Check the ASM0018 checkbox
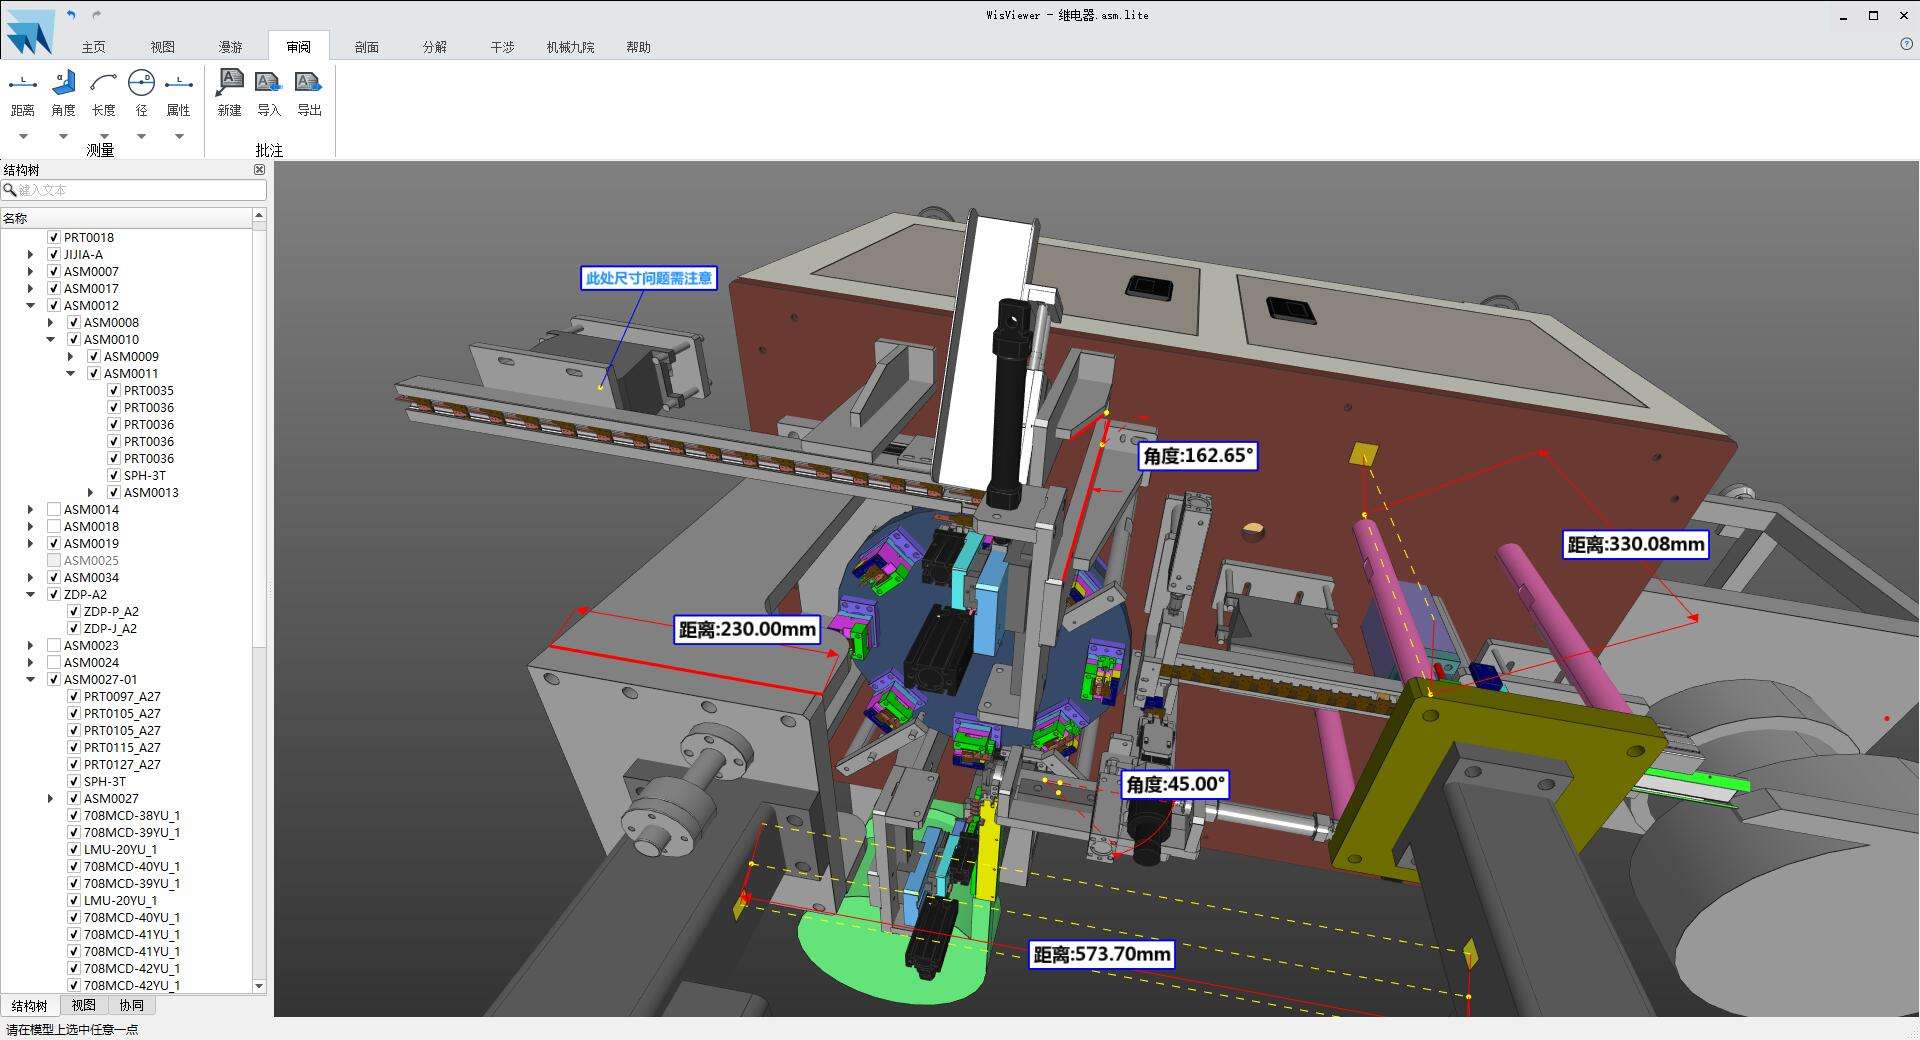Viewport: 1920px width, 1040px height. pos(54,527)
